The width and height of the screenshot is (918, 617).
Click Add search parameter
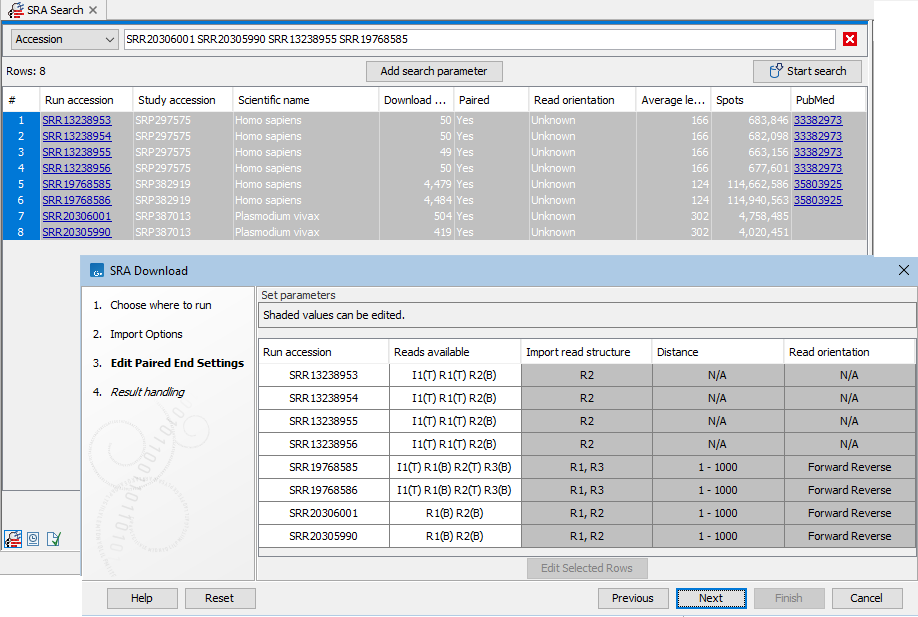(x=434, y=71)
